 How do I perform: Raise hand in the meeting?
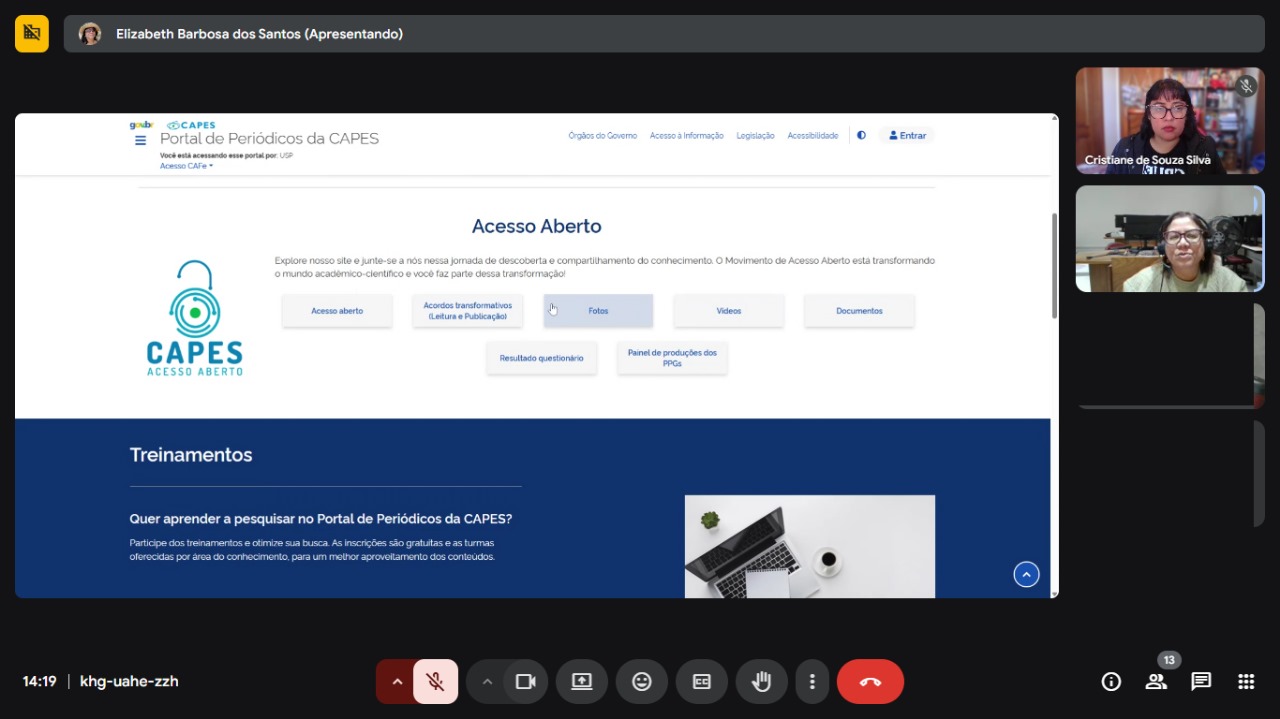pos(762,682)
